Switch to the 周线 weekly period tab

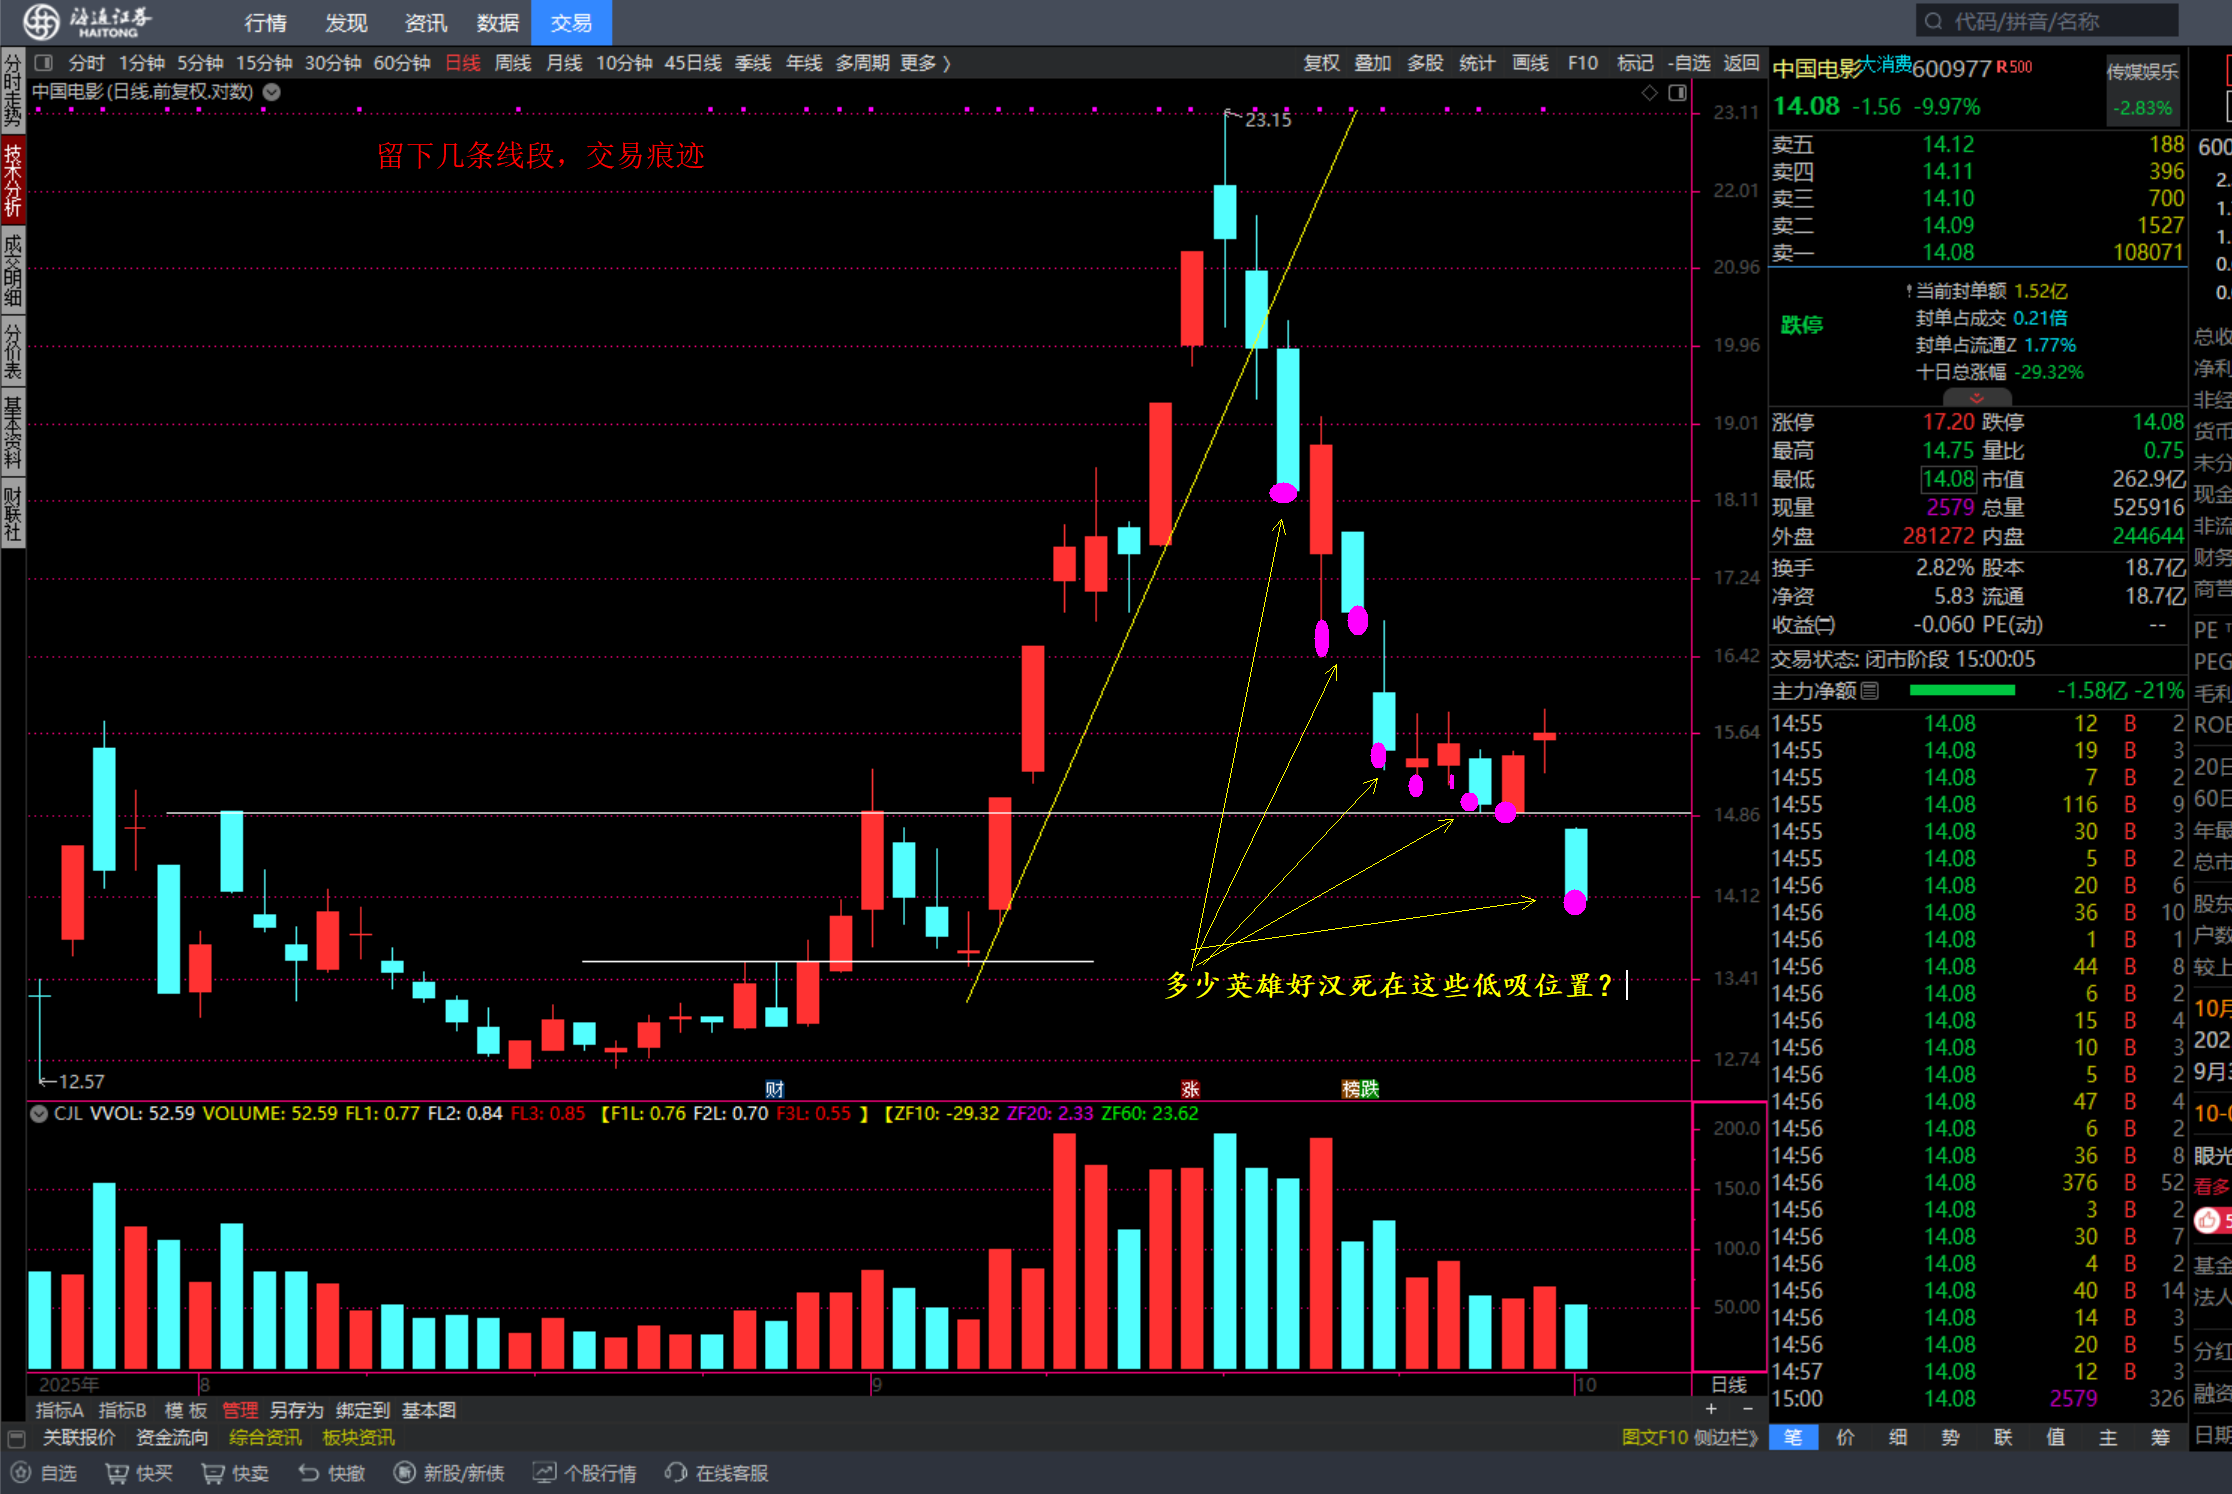coord(513,63)
